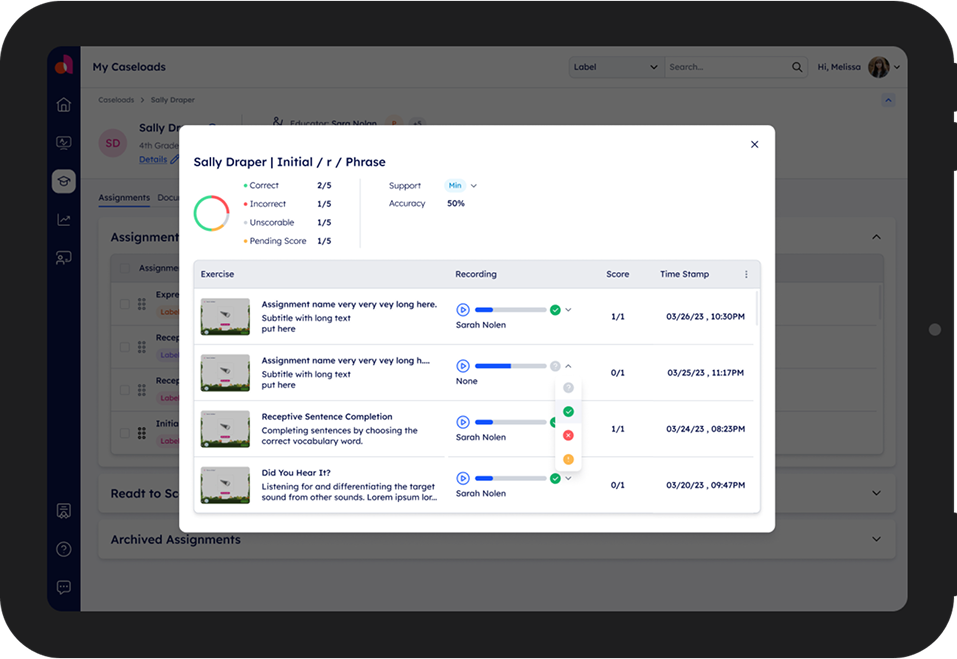Collapse score dropdown on second recording
Screen dimensions: 957x659
click(x=568, y=367)
